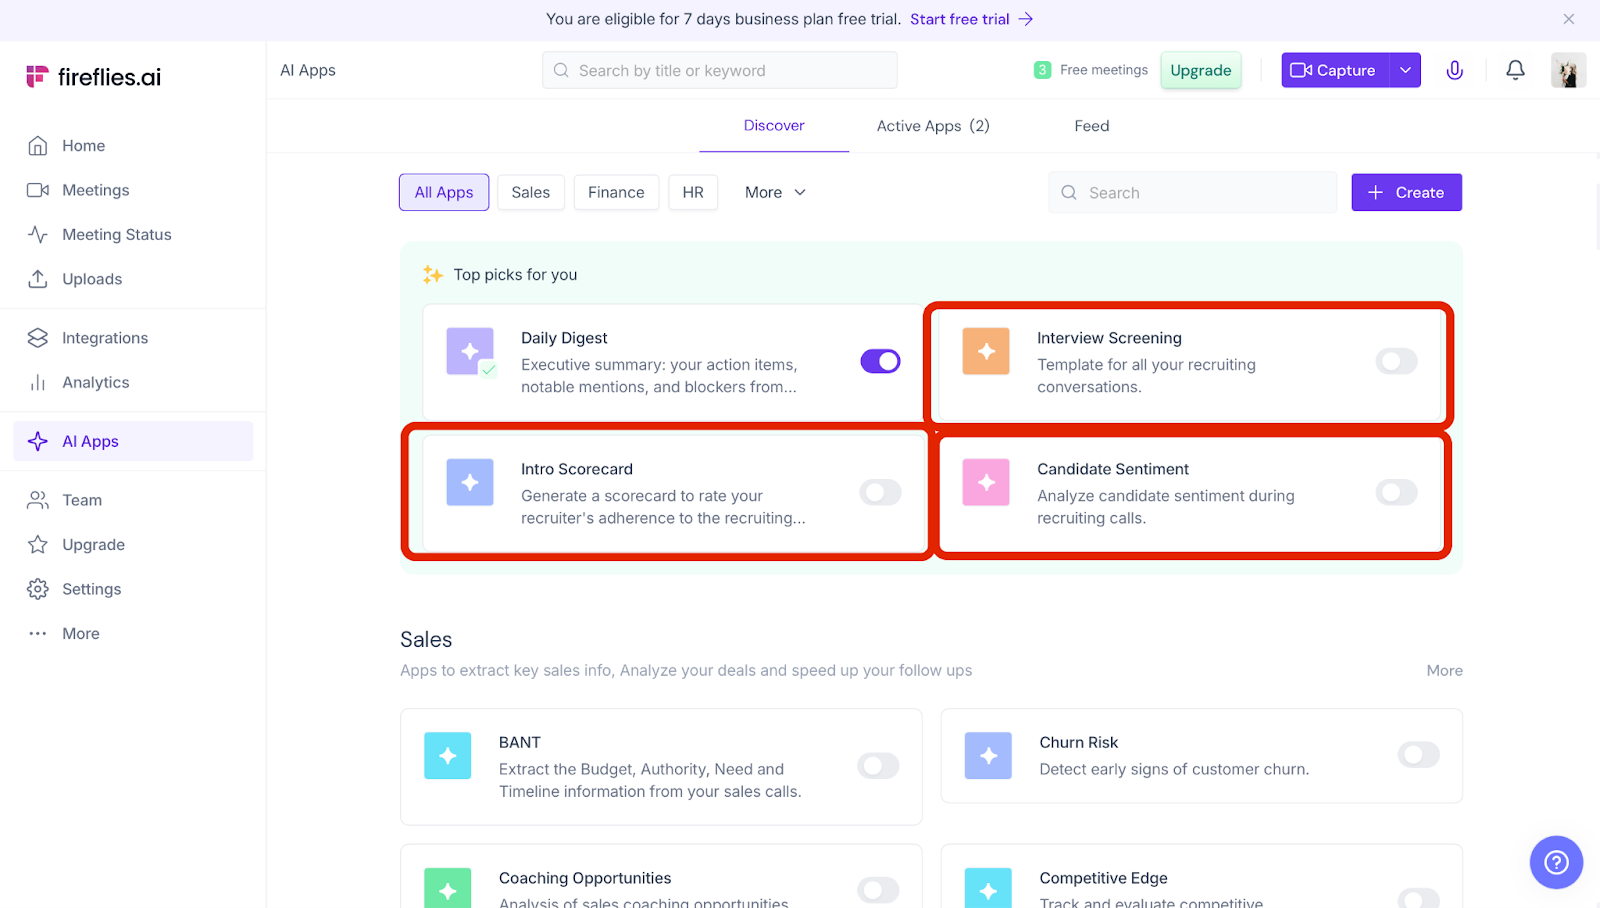1600x908 pixels.
Task: Expand More in the left sidebar
Action: [x=80, y=634]
